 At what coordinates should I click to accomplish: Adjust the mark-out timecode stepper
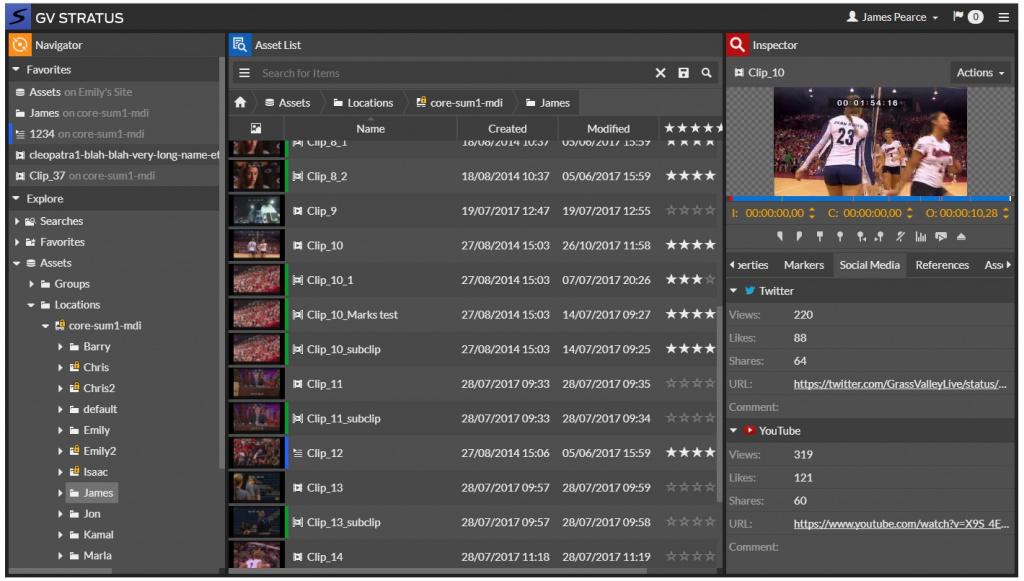(1006, 213)
